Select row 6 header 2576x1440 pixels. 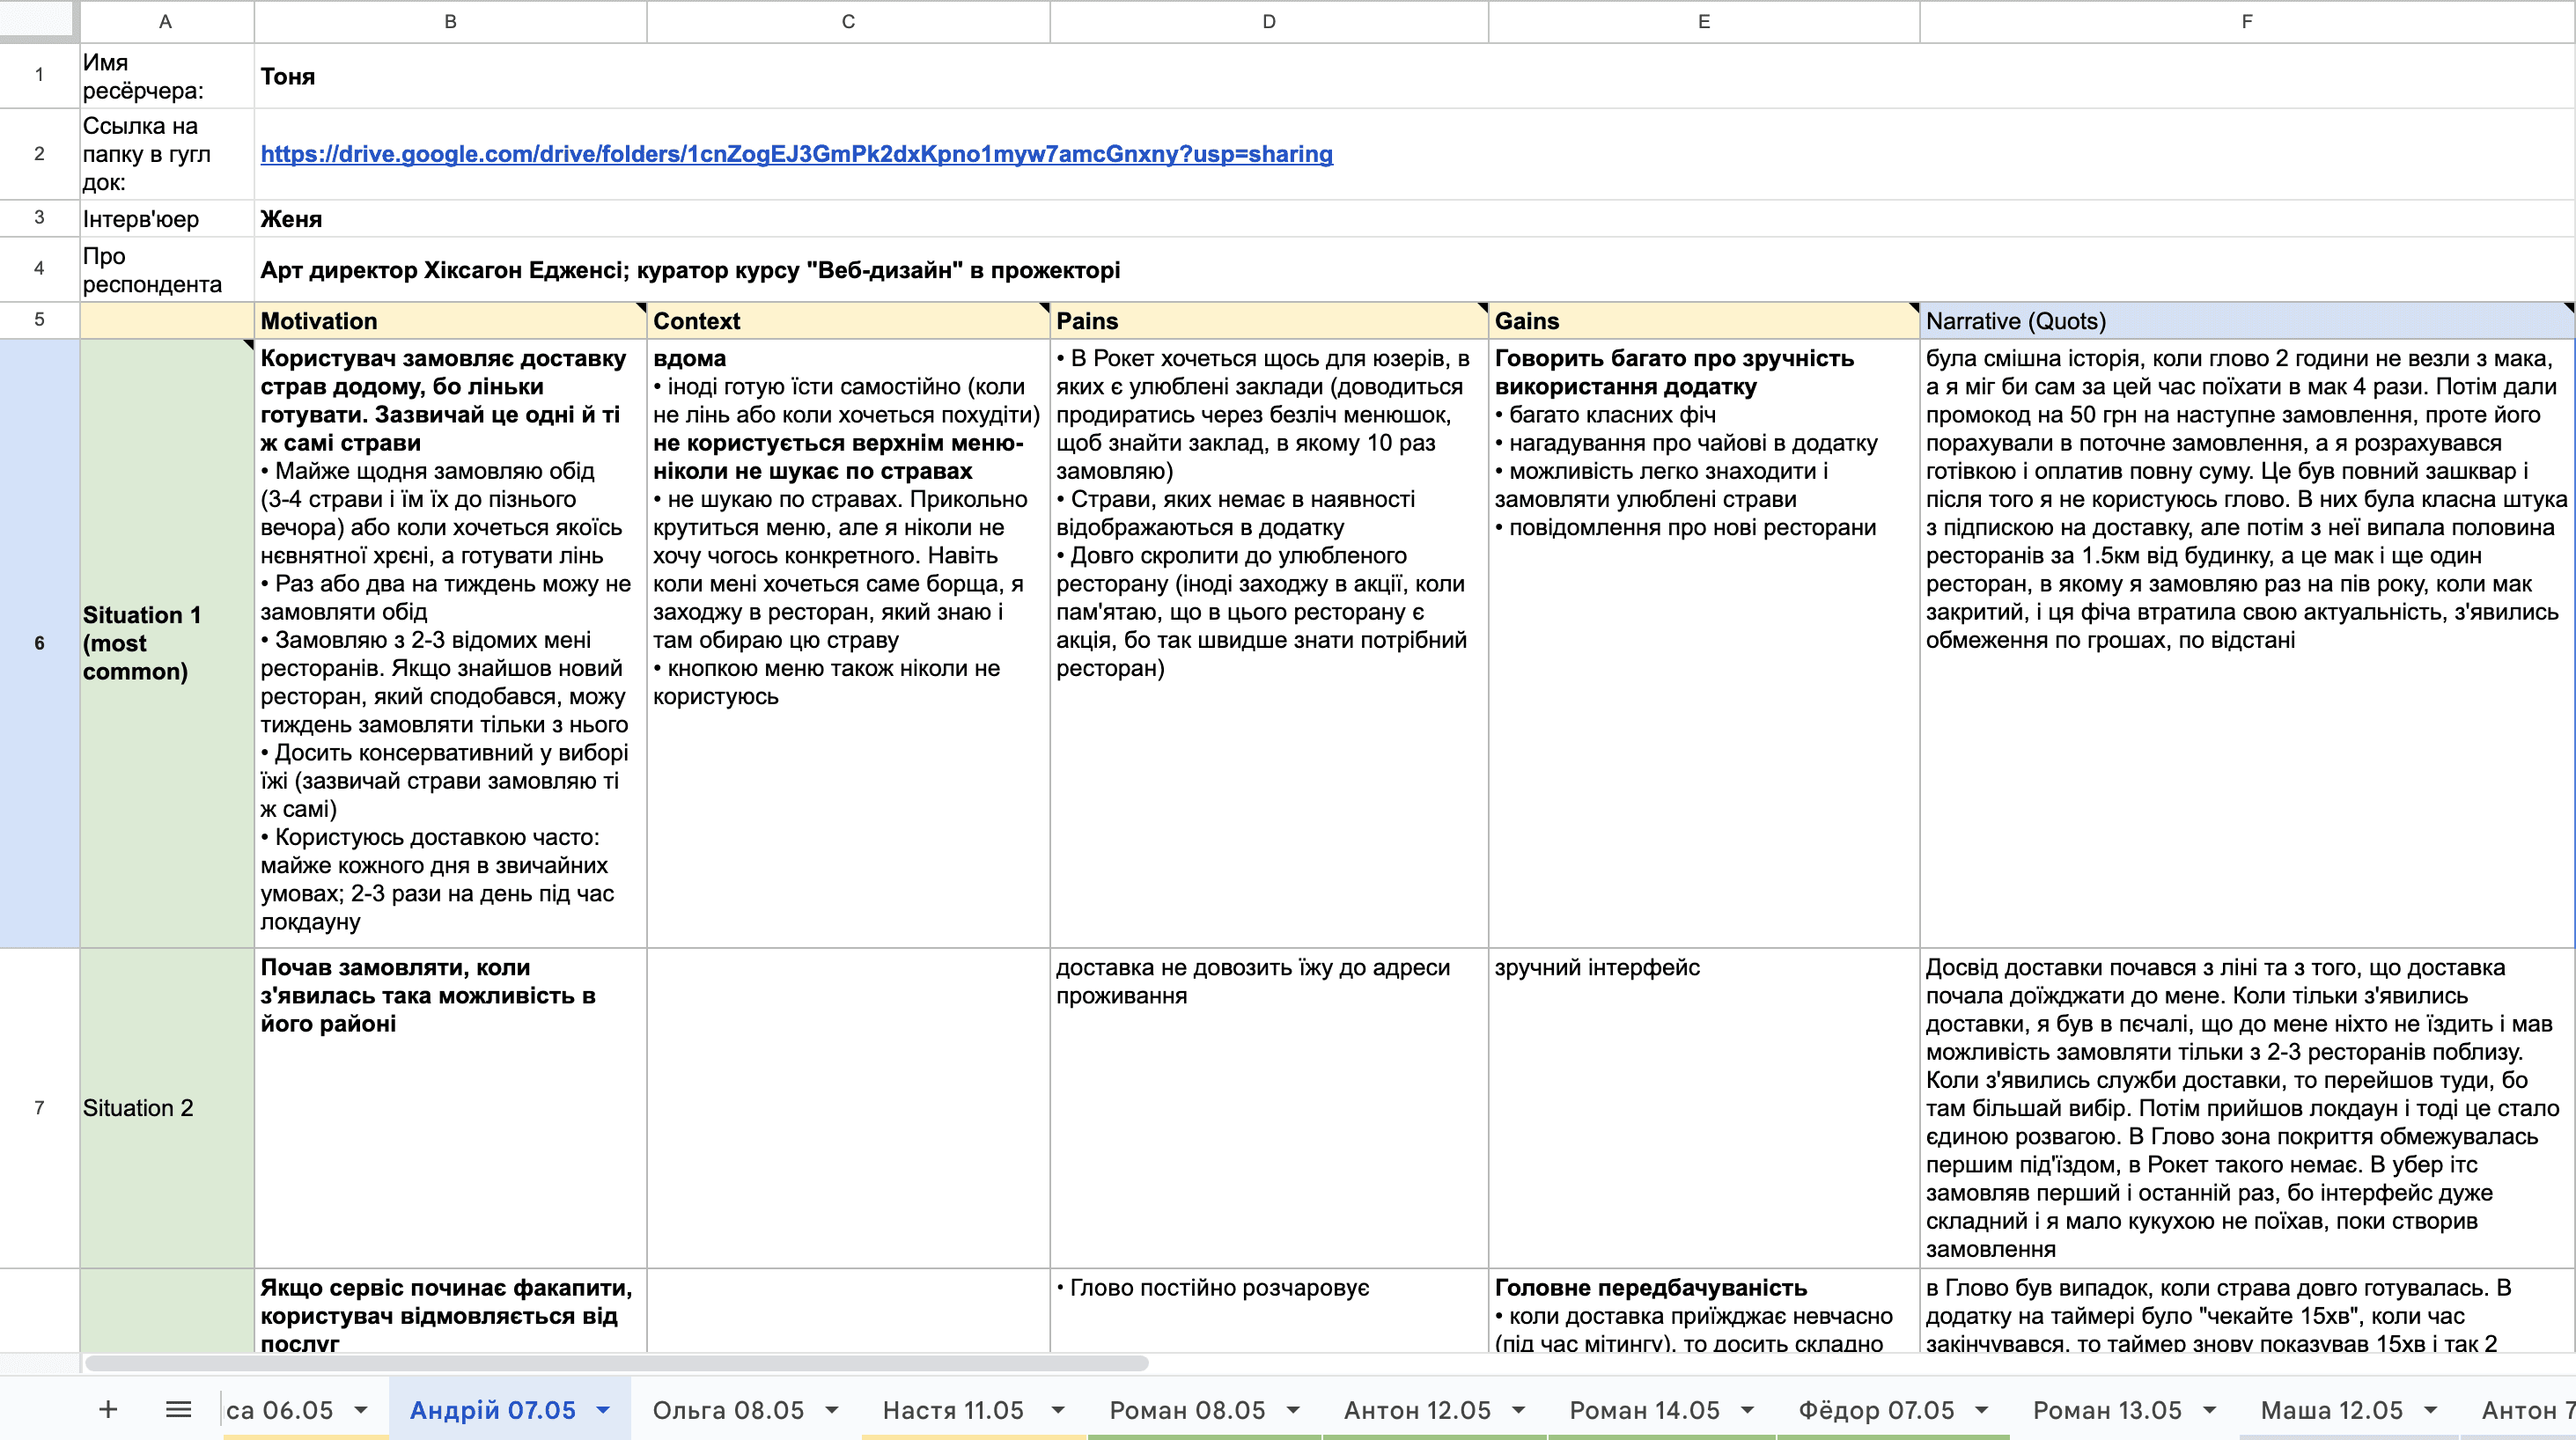click(39, 643)
